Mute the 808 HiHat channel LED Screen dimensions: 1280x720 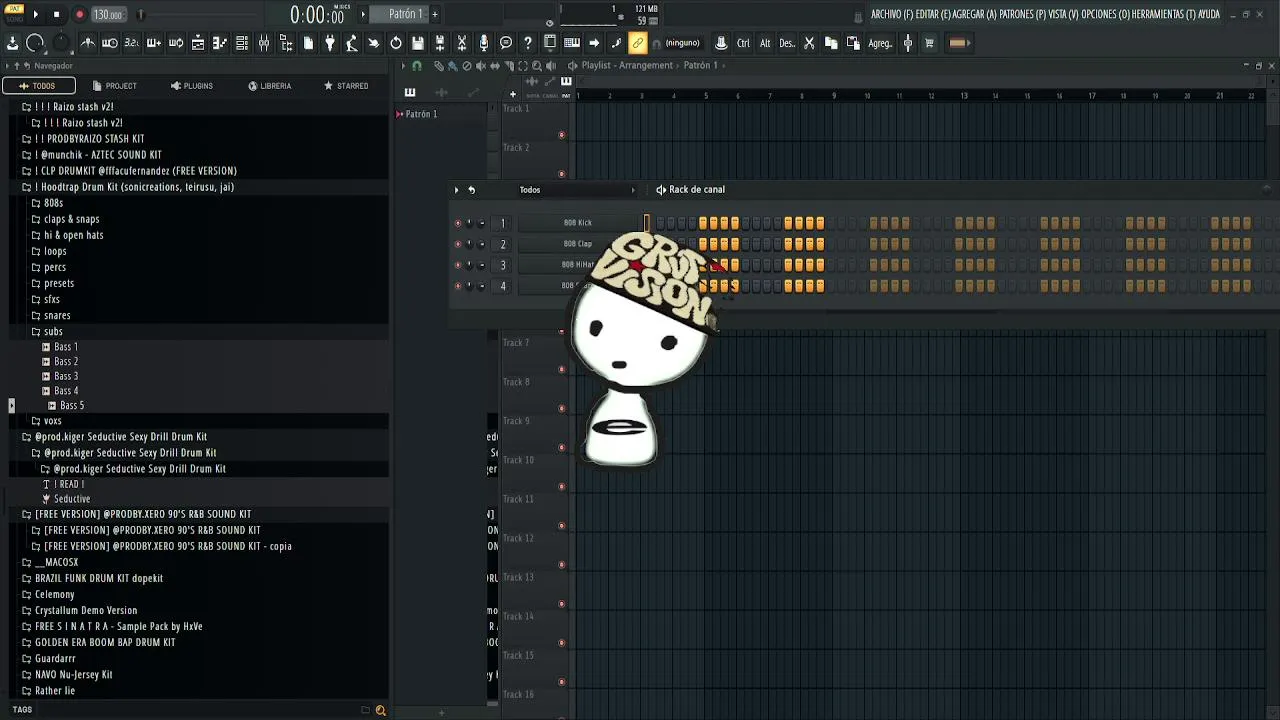pyautogui.click(x=458, y=265)
